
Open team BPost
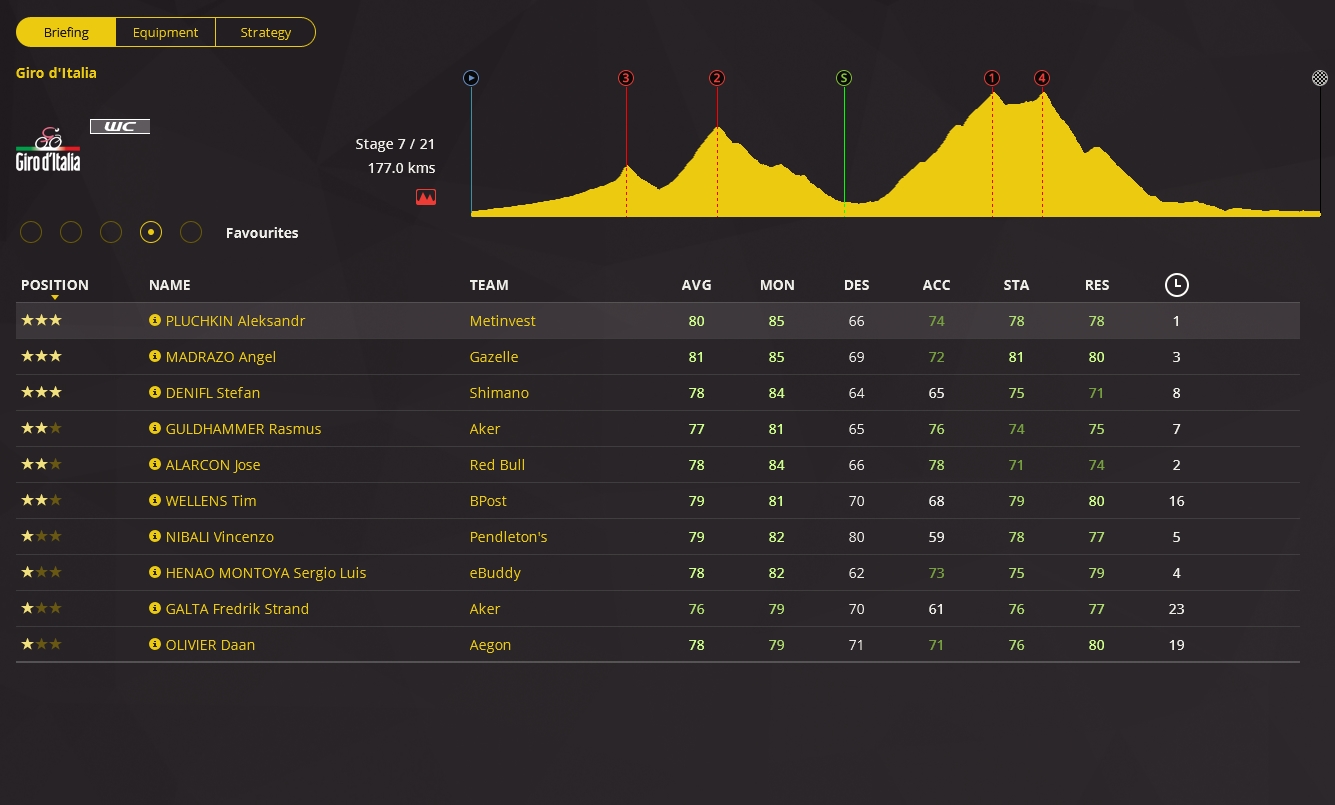(x=489, y=501)
